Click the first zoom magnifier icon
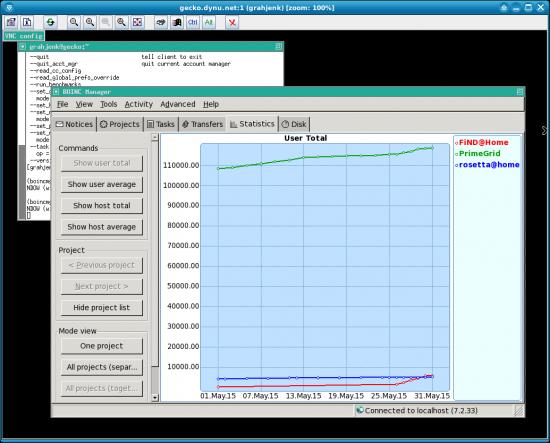 (x=74, y=22)
